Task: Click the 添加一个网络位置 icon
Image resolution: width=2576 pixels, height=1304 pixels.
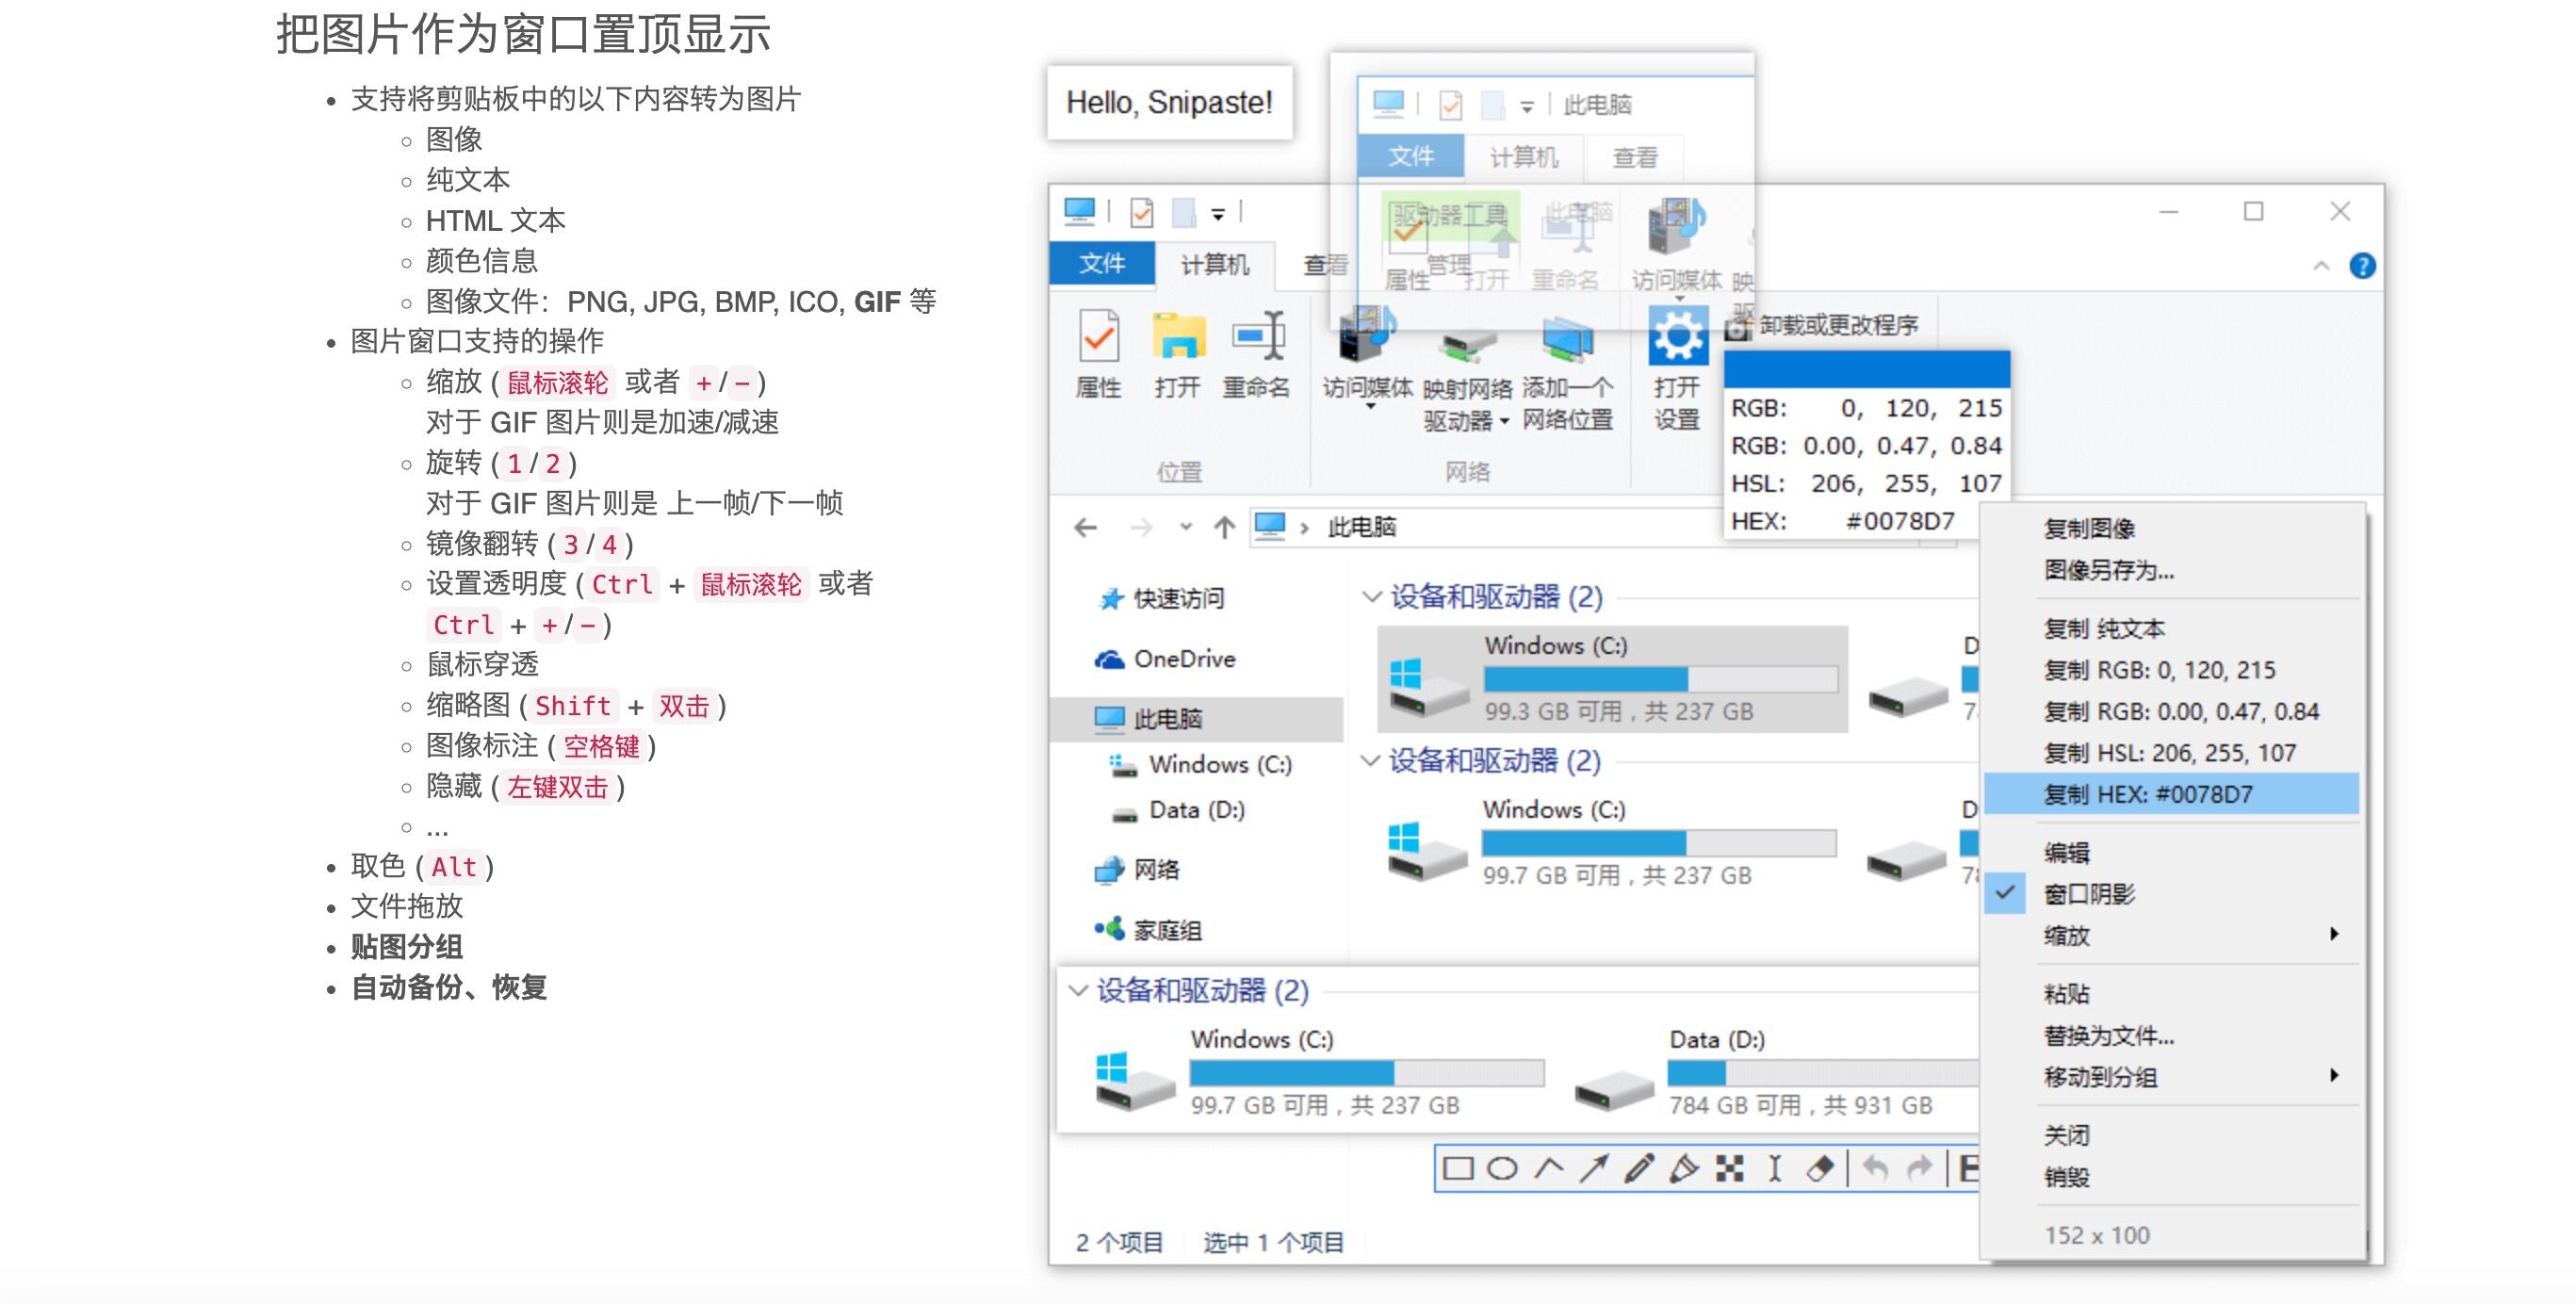Action: [x=1567, y=342]
